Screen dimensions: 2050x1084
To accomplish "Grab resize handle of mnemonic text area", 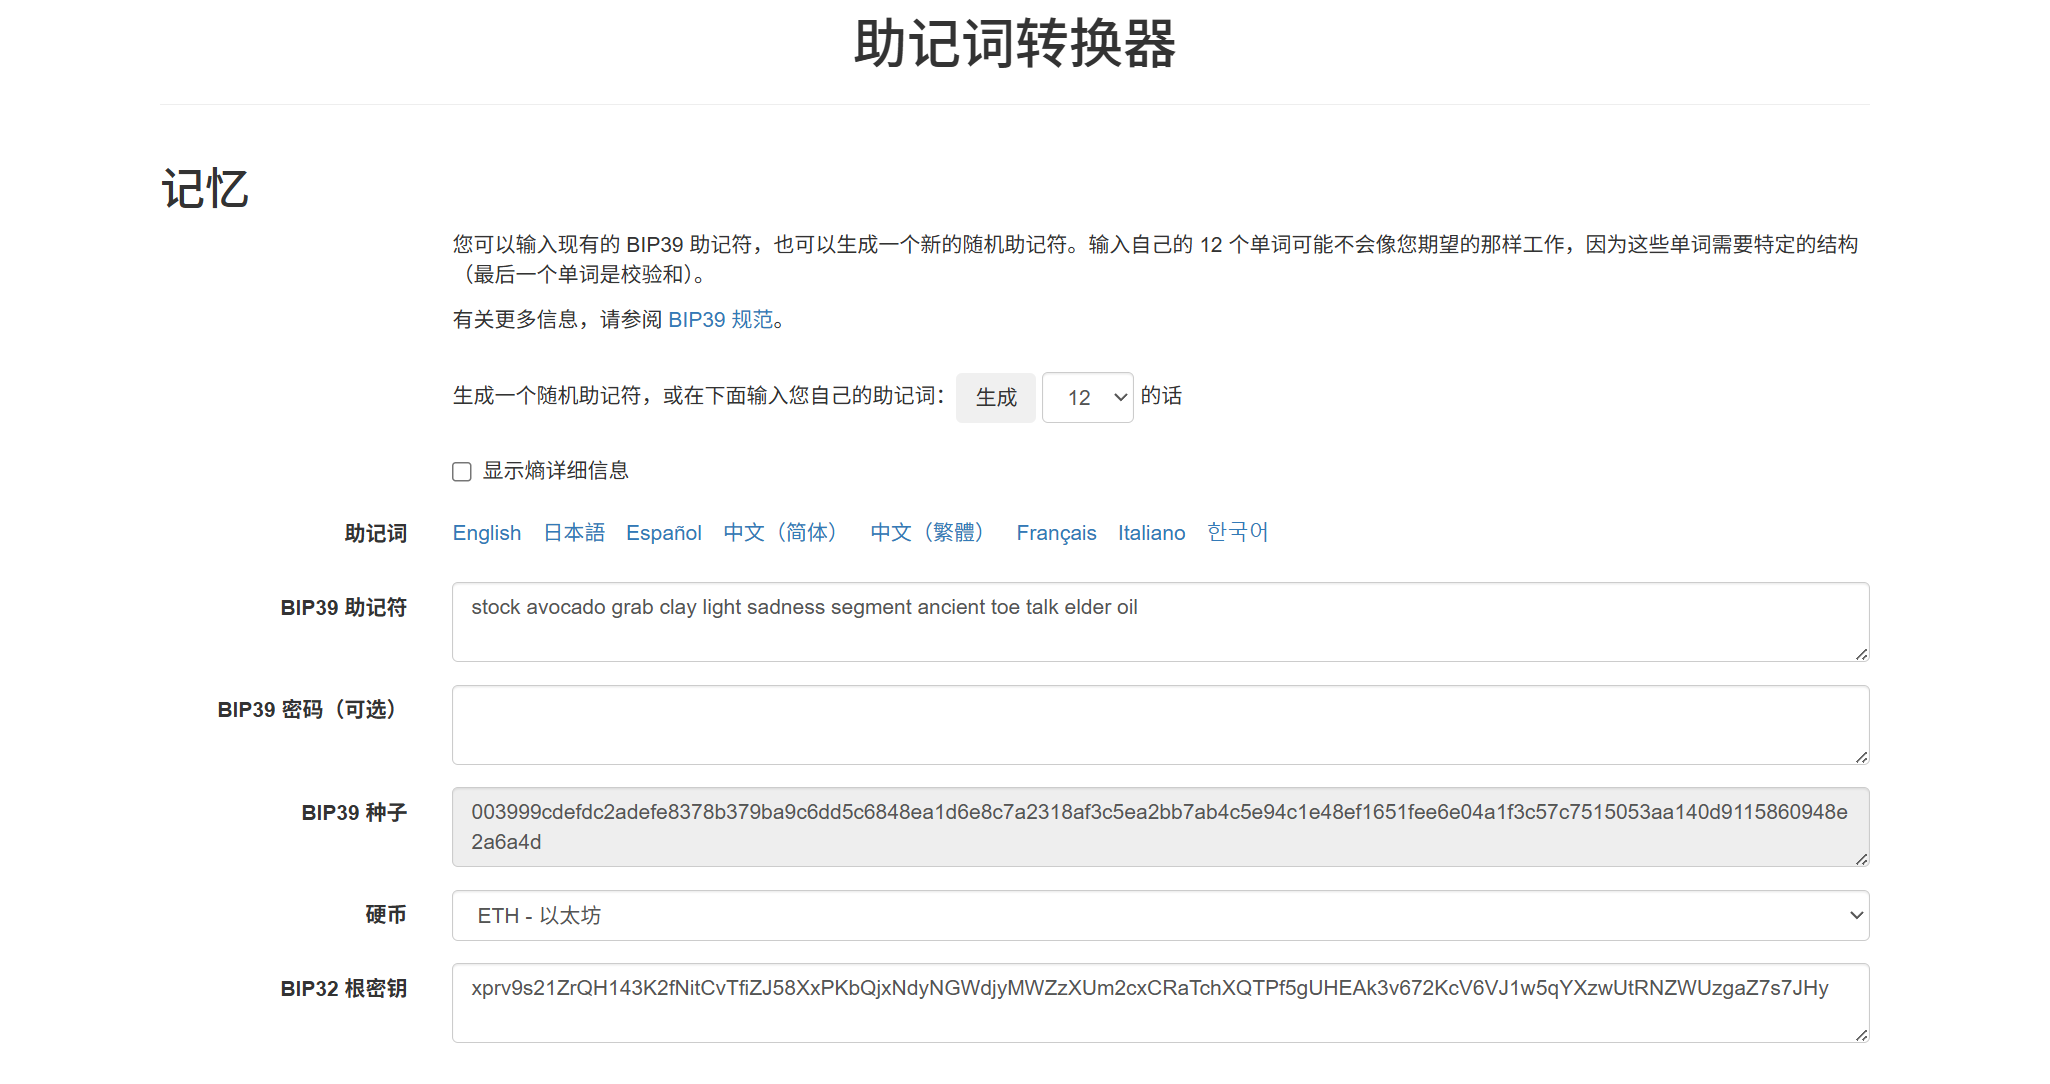I will click(1861, 654).
